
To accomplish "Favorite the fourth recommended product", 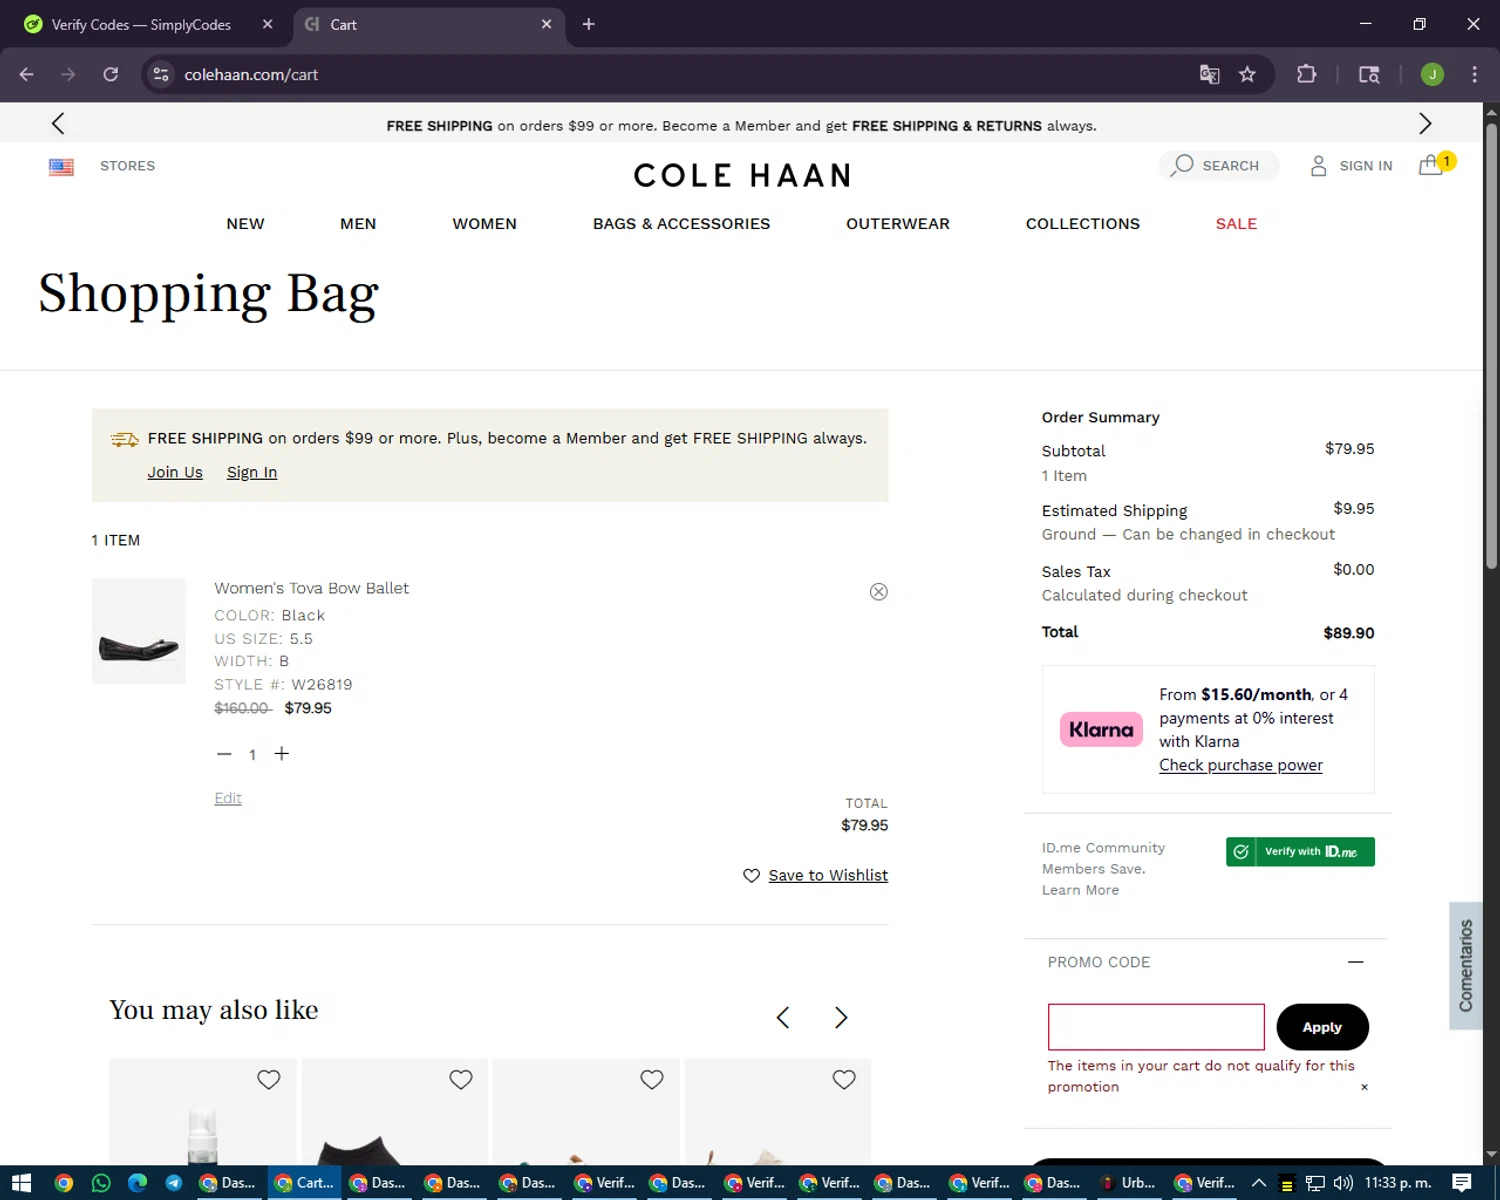I will coord(844,1080).
